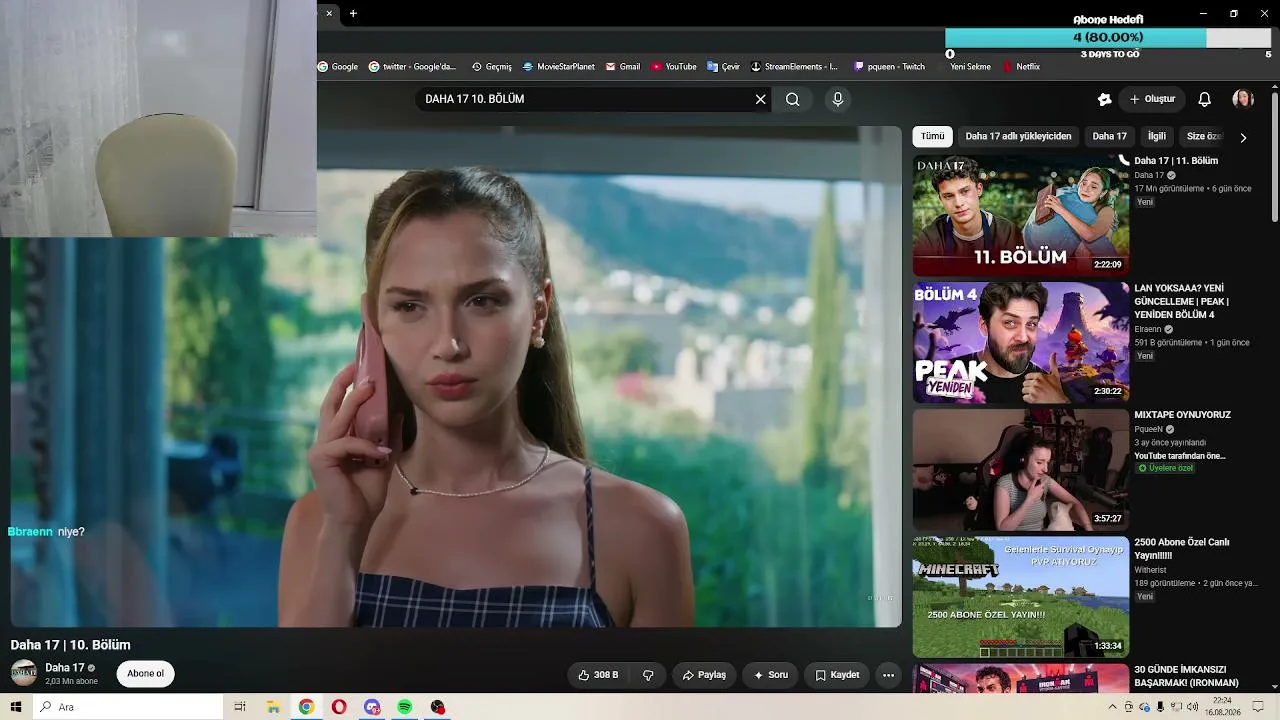Start voice search with the microphone icon

tap(838, 99)
